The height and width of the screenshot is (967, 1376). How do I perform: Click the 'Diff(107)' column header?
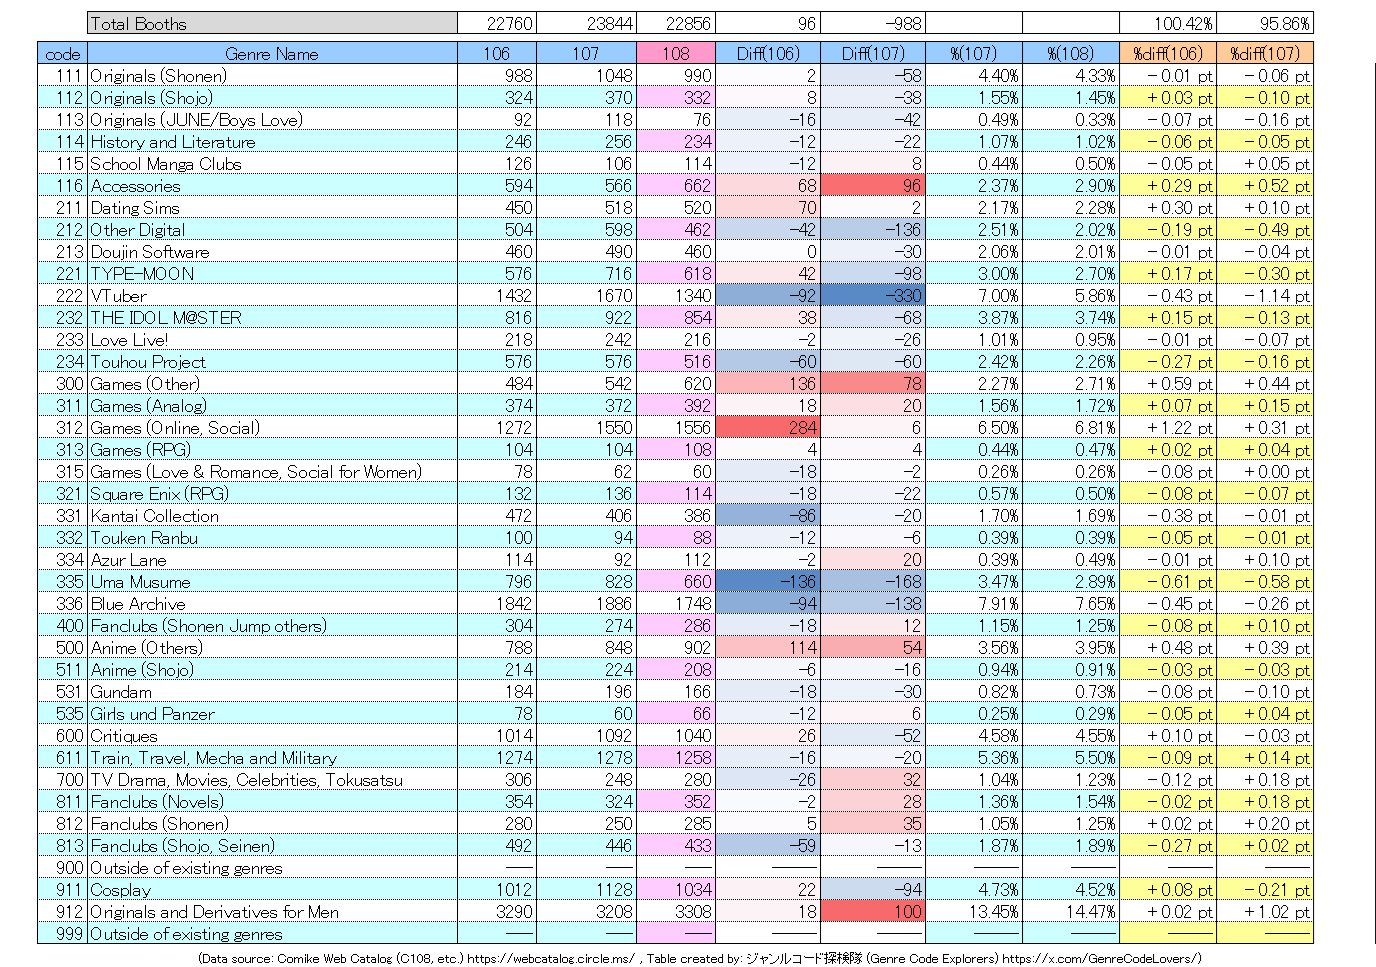pos(872,54)
